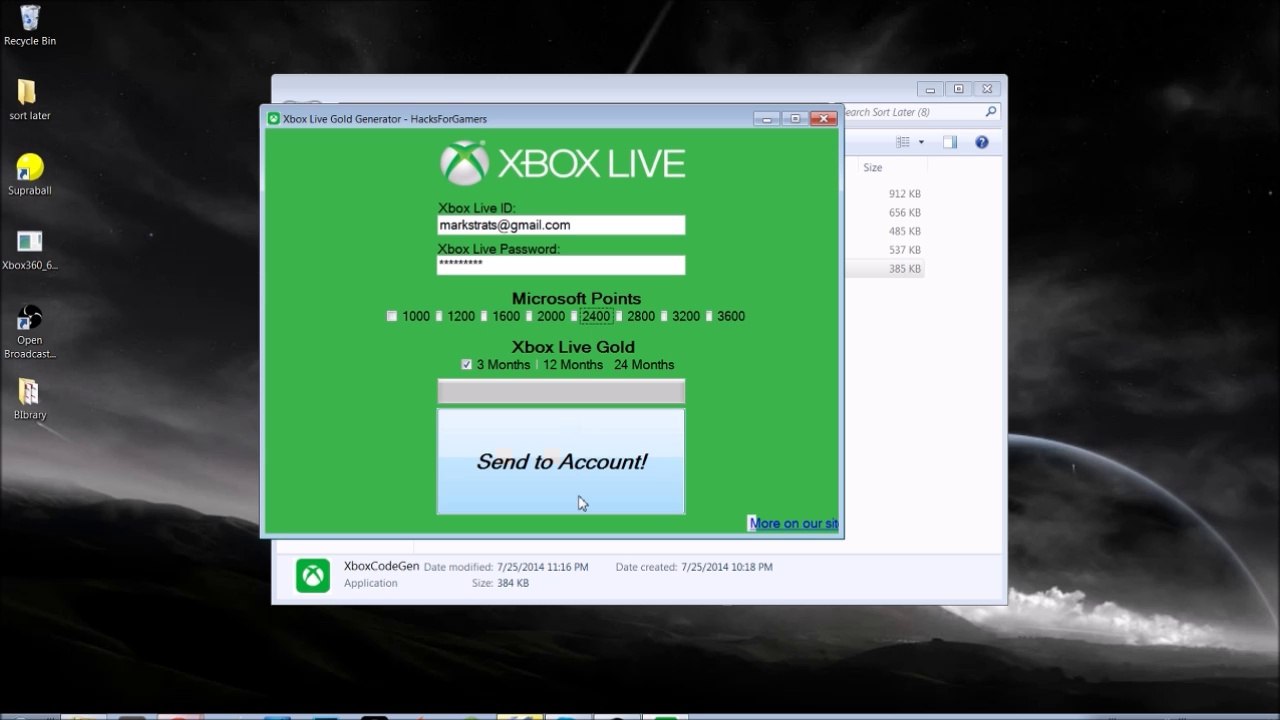The width and height of the screenshot is (1280, 720).
Task: Select the file row sized 656 KB
Action: 884,212
